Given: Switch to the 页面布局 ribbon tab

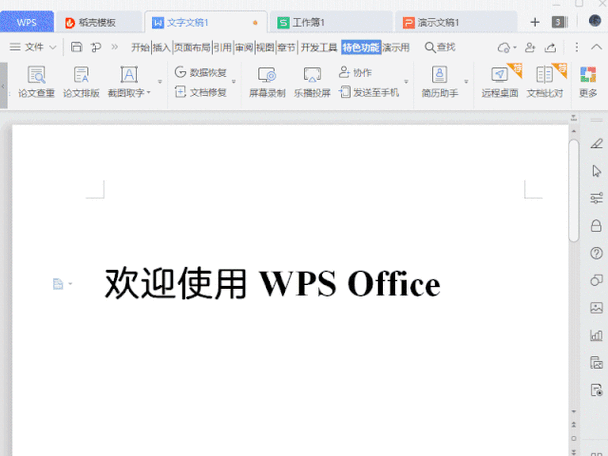Looking at the screenshot, I should 192,48.
